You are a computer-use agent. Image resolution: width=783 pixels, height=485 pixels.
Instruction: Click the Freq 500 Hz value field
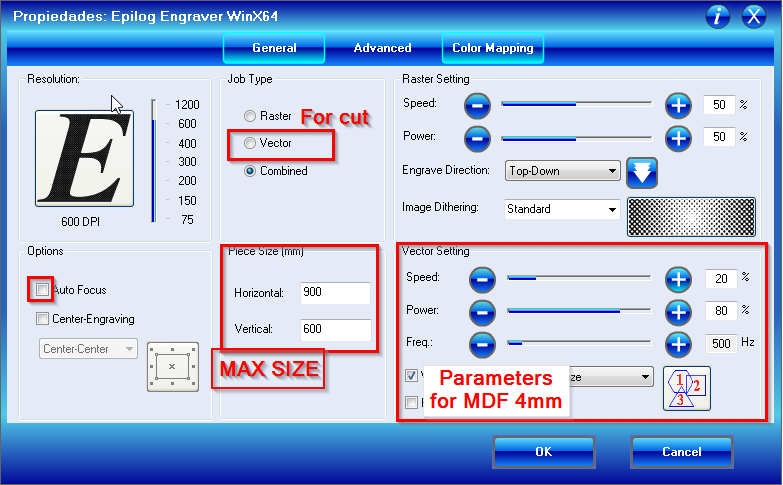(x=721, y=344)
